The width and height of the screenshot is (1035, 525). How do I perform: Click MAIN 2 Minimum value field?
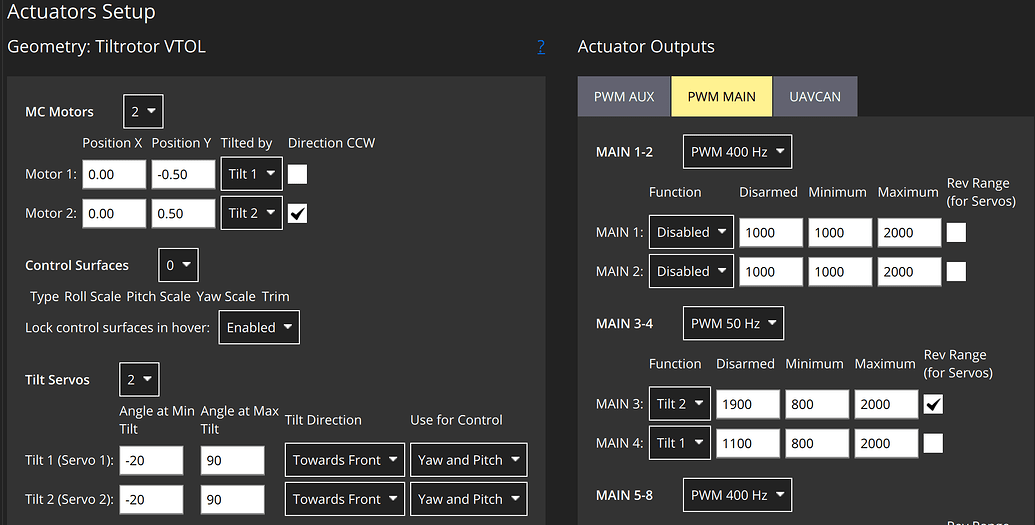point(840,271)
